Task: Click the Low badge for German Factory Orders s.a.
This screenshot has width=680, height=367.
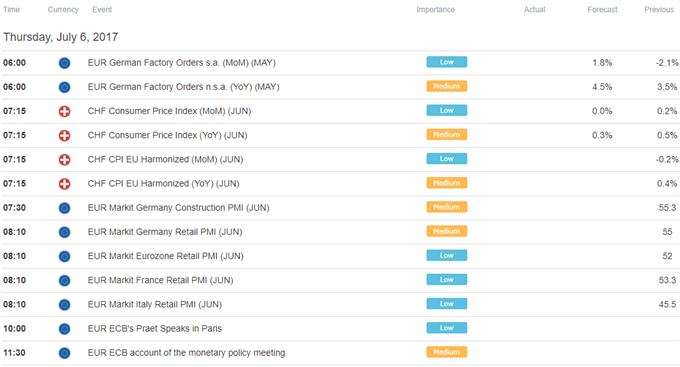Action: tap(447, 62)
